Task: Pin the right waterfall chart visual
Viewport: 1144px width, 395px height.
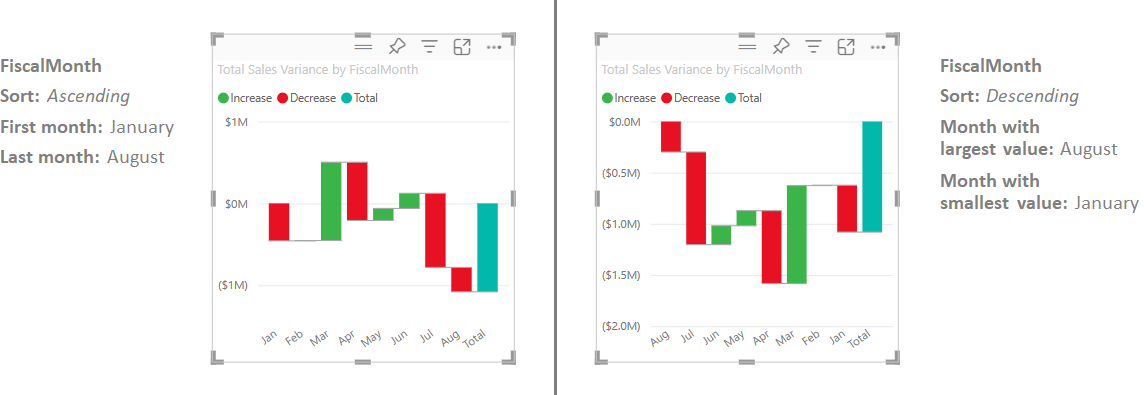Action: pyautogui.click(x=780, y=47)
